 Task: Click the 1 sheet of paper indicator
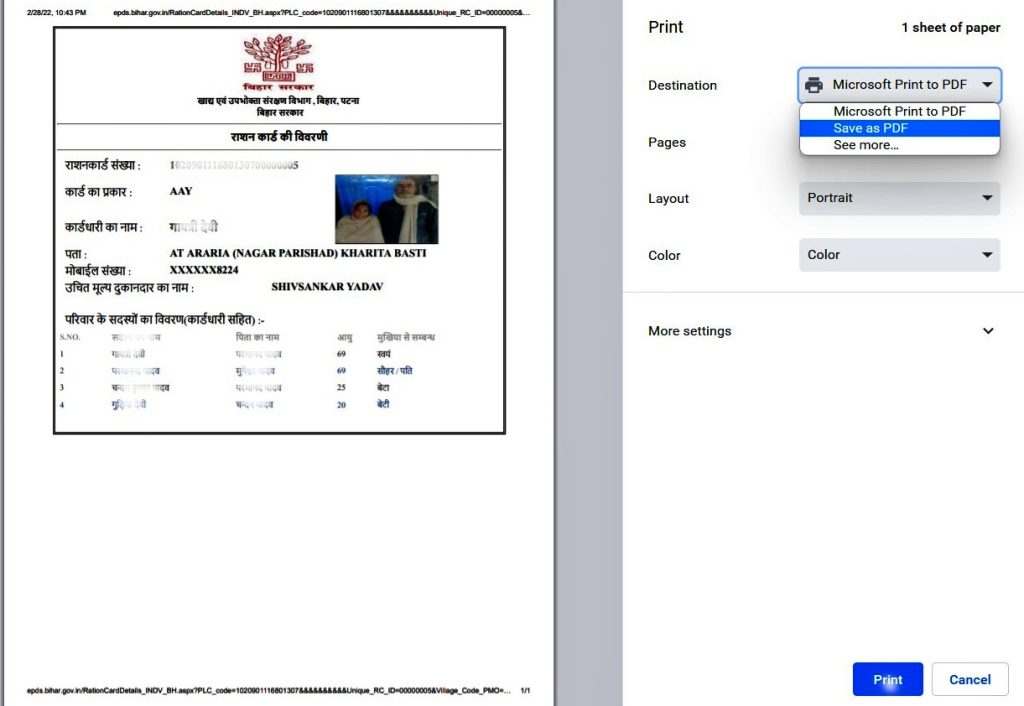coord(951,27)
